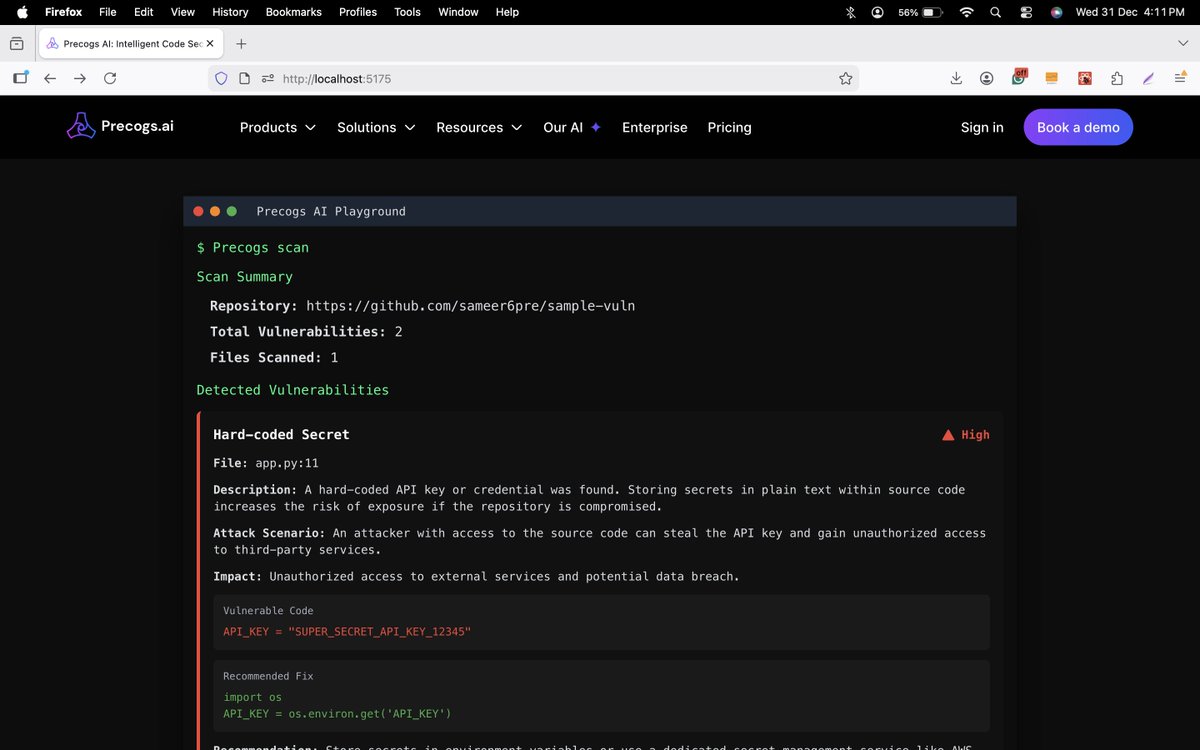Open the Apple menu
Image resolution: width=1200 pixels, height=750 pixels.
pos(22,12)
